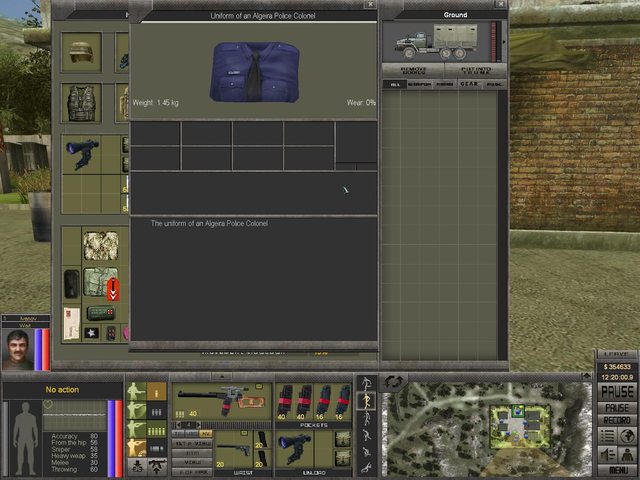
Task: Expand the Ground panel side arrow
Action: (x=504, y=42)
